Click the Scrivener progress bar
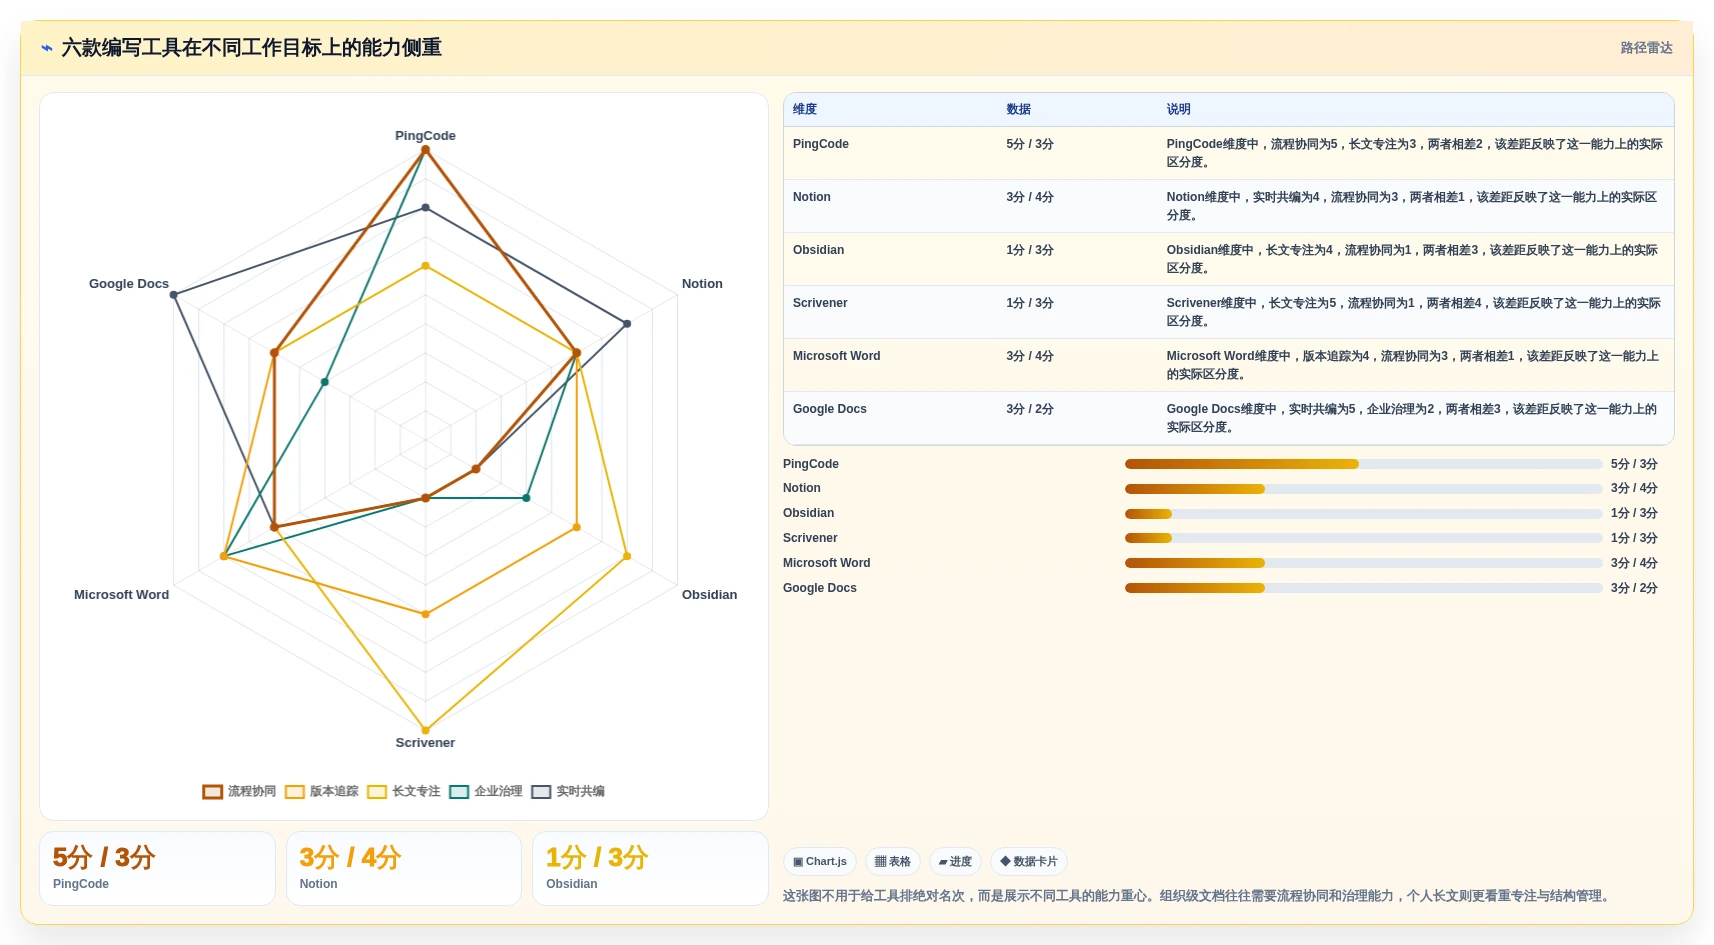The width and height of the screenshot is (1714, 945). point(1363,538)
